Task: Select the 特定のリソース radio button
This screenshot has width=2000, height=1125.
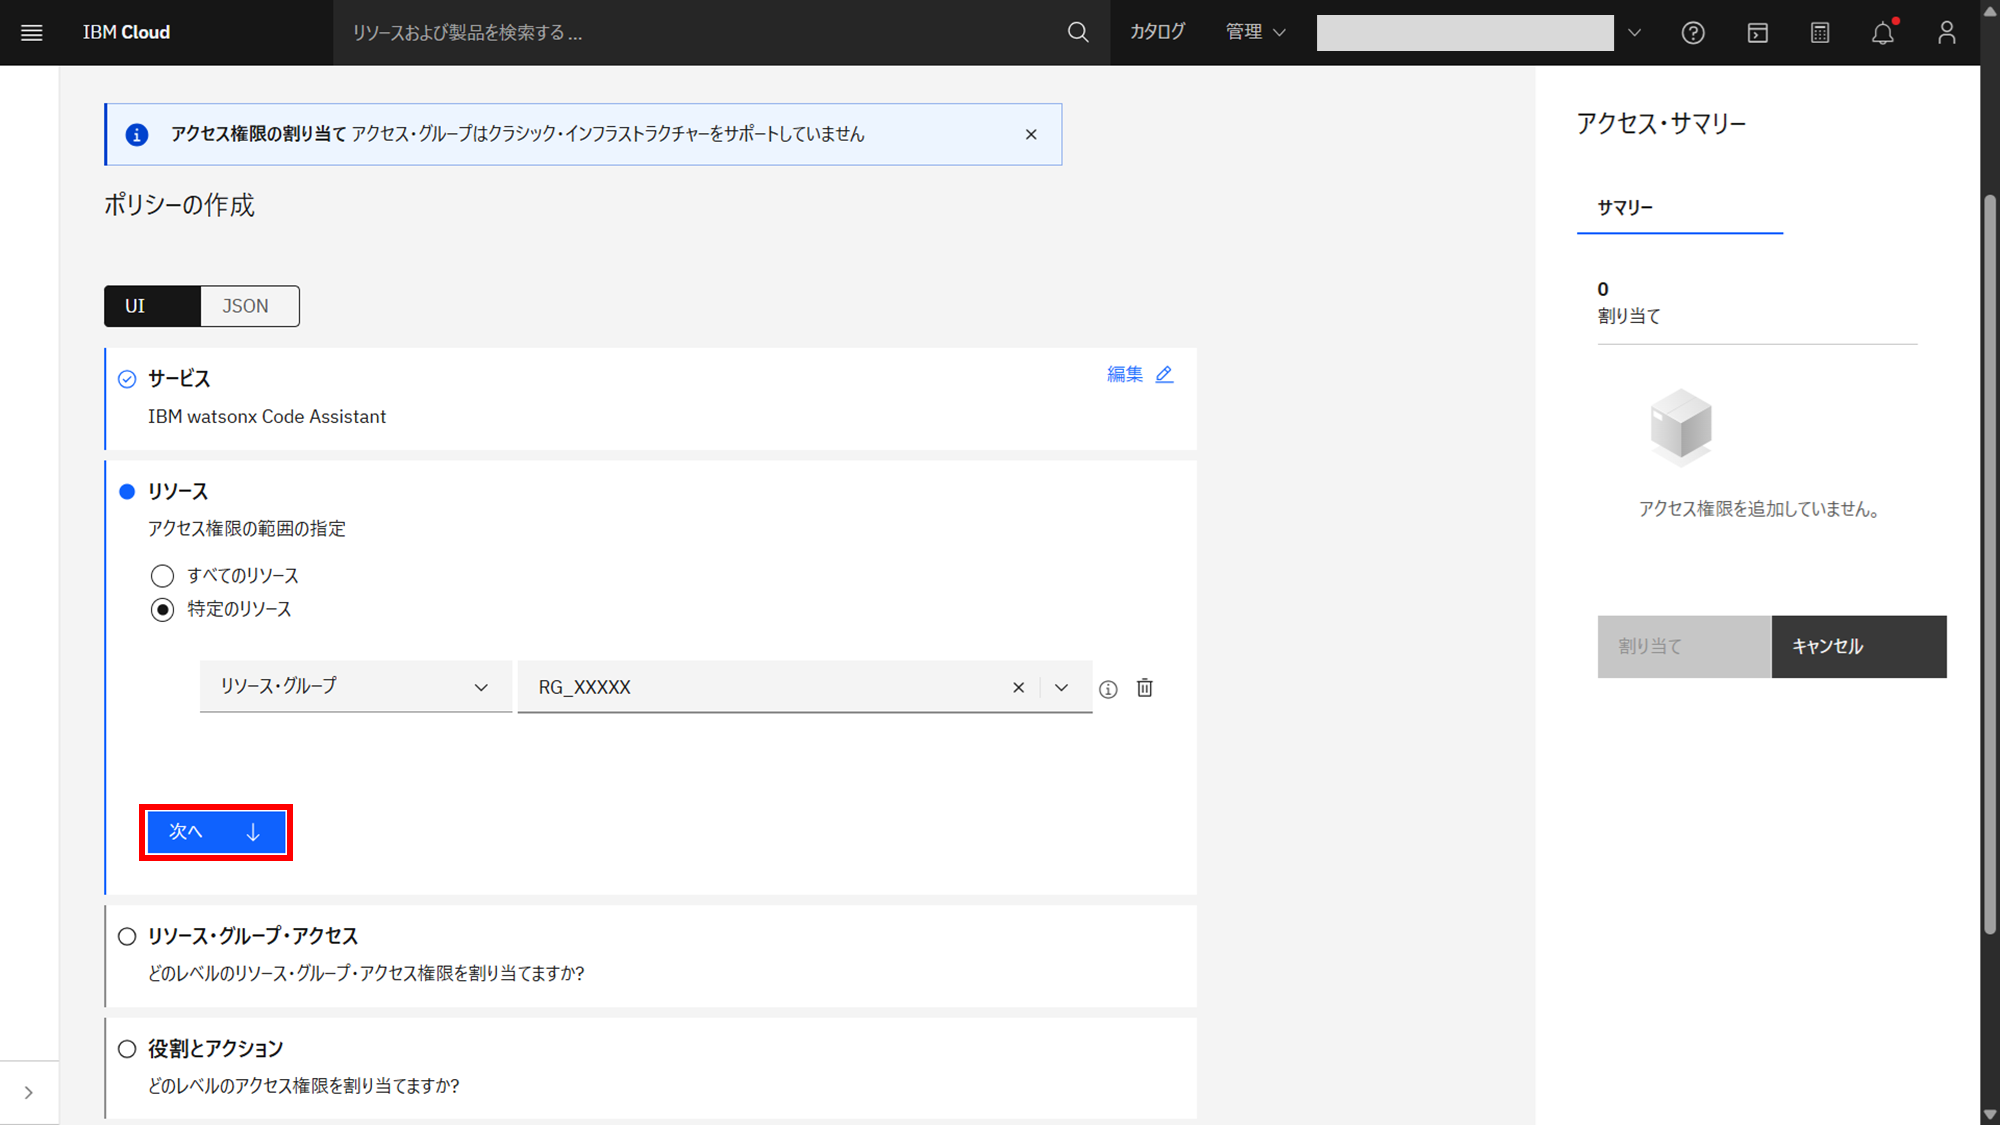Action: click(162, 610)
